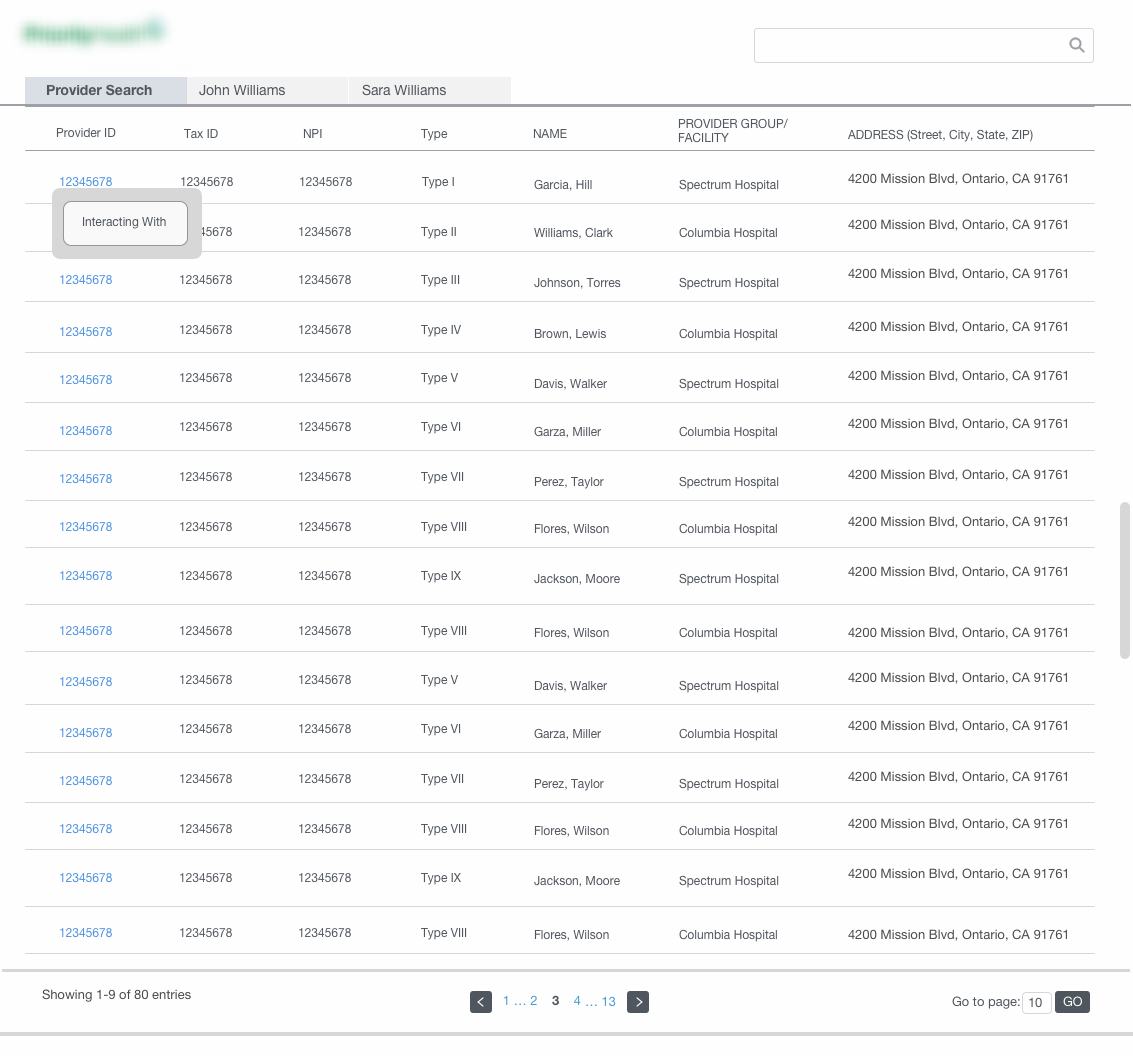Open Provider ID link for Brown, Lewis

click(86, 332)
